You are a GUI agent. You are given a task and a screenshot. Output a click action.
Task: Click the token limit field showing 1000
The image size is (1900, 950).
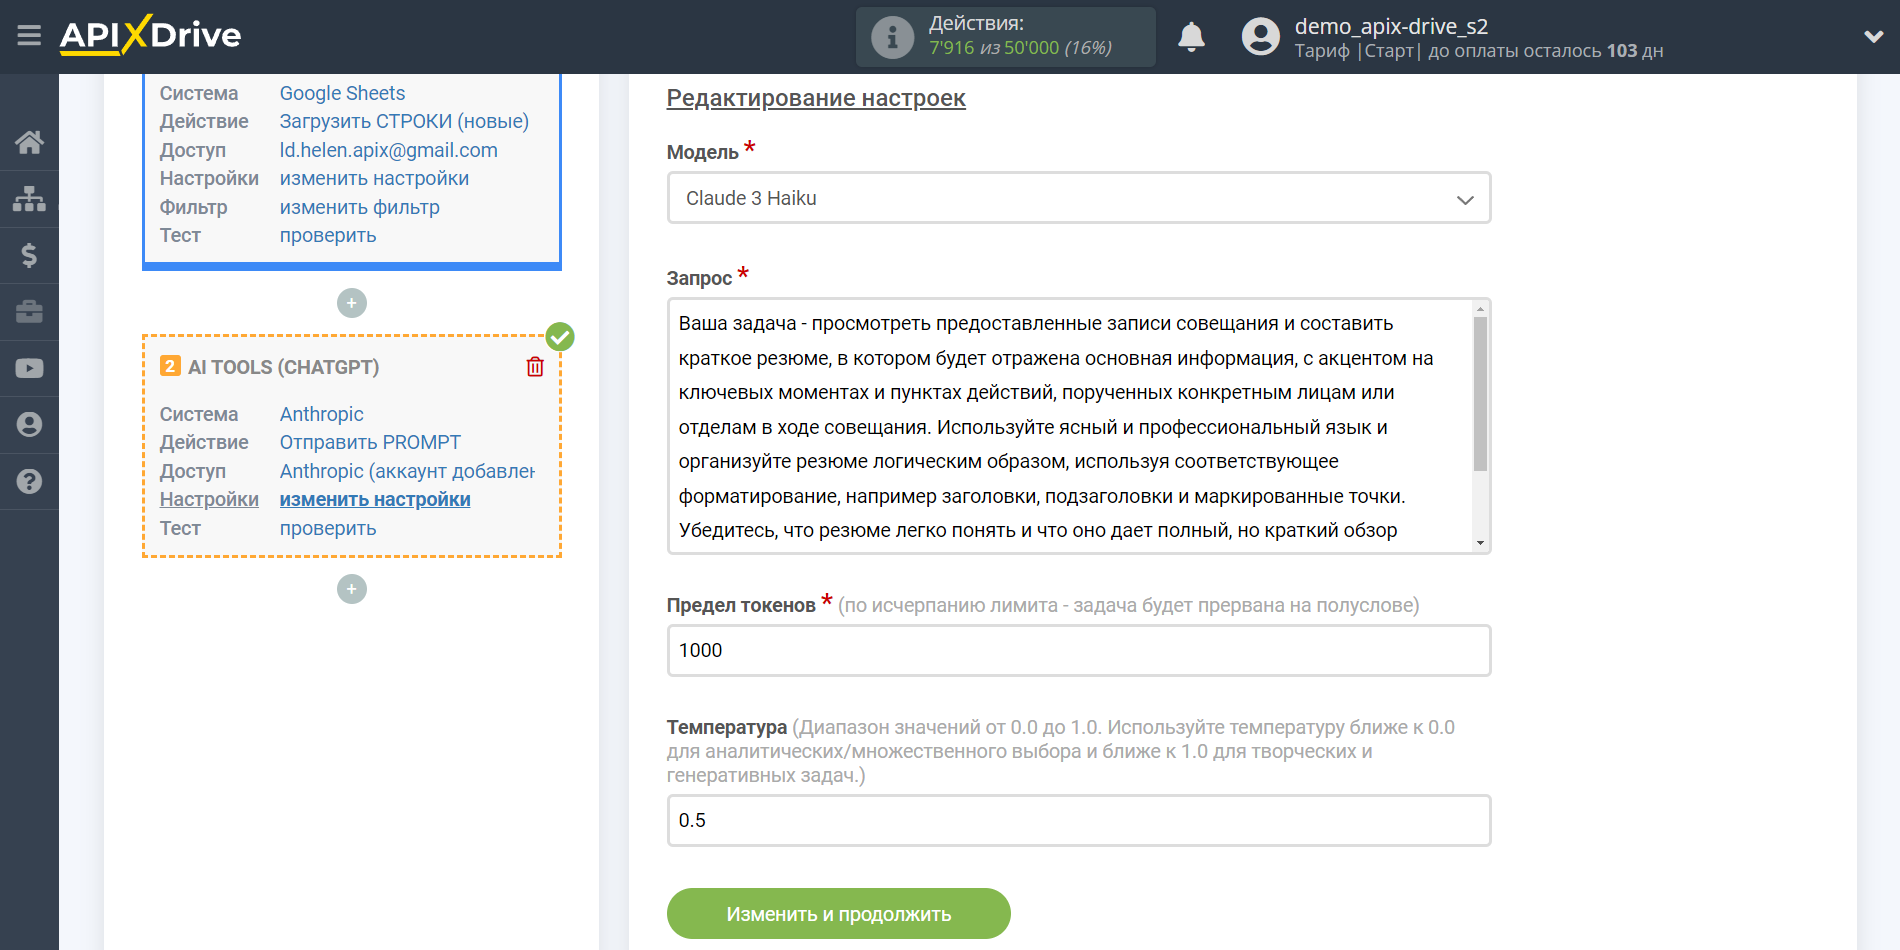[1079, 650]
